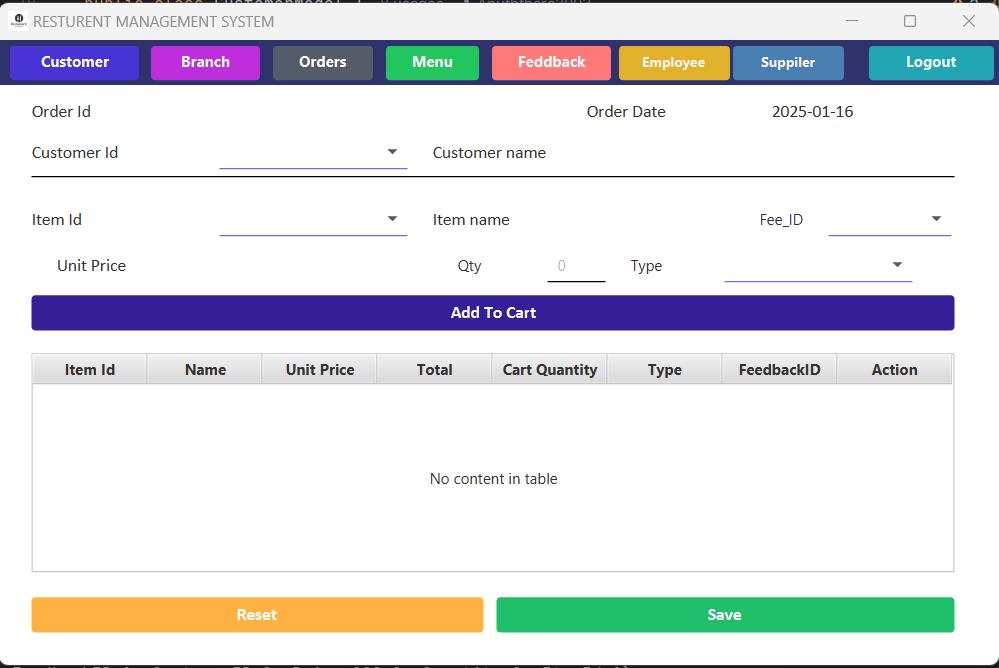999x668 pixels.
Task: Select the FeedbackID column header
Action: click(779, 370)
